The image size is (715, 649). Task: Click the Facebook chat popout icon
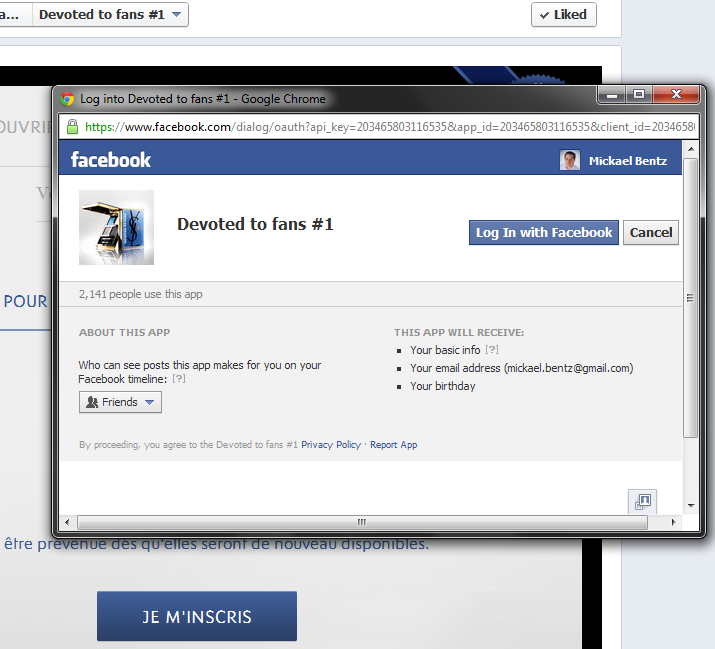[x=642, y=502]
